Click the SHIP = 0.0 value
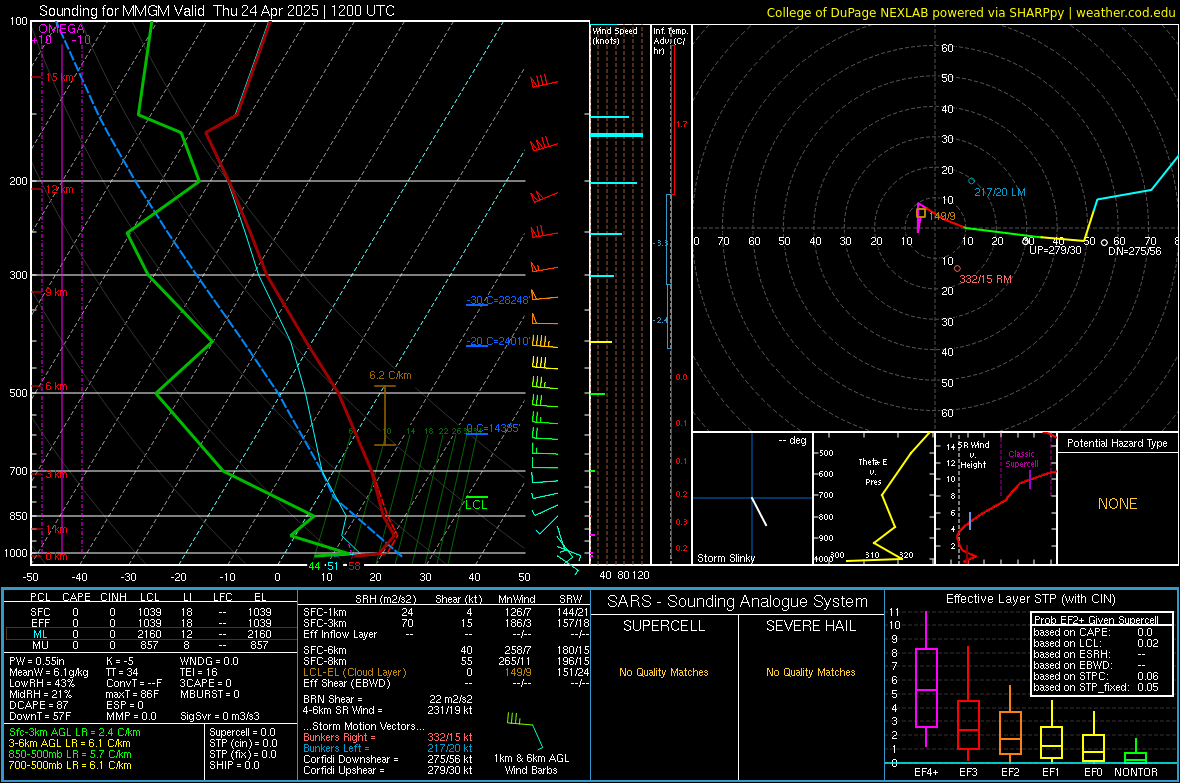 [234, 765]
